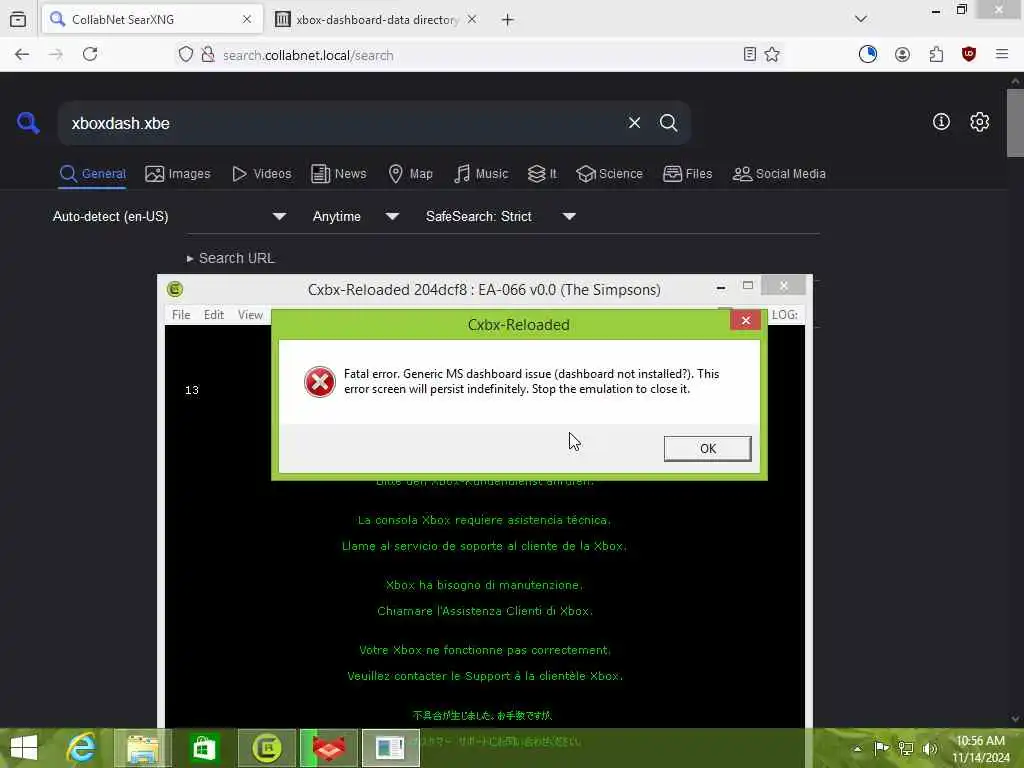Select the Music search category
1024x768 pixels.
481,174
